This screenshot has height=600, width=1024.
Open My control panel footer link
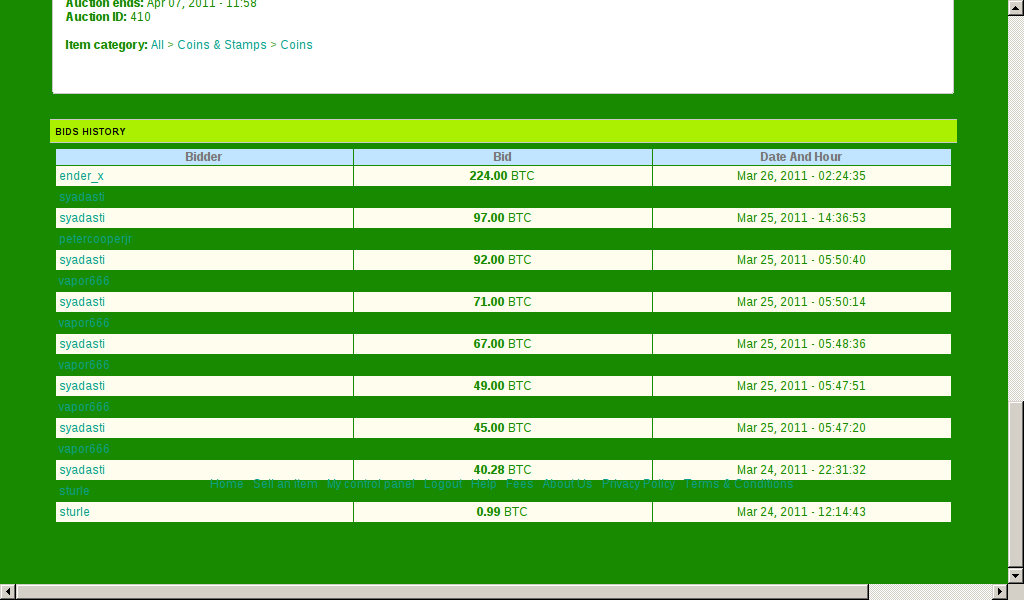click(370, 484)
